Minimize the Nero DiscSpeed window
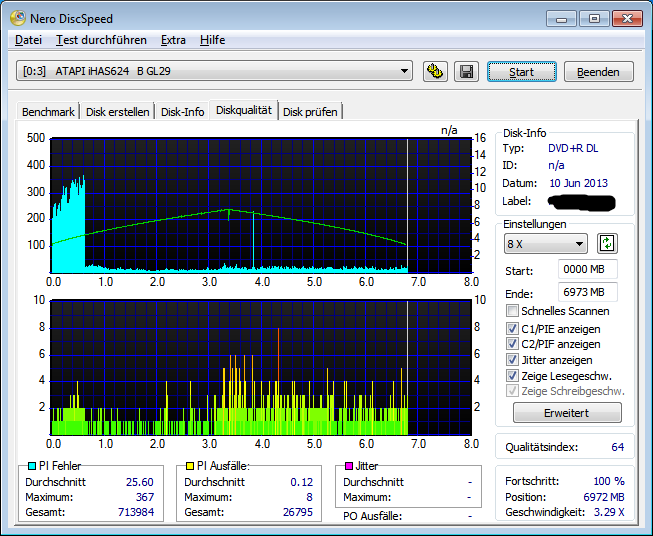The image size is (653, 536). click(561, 19)
